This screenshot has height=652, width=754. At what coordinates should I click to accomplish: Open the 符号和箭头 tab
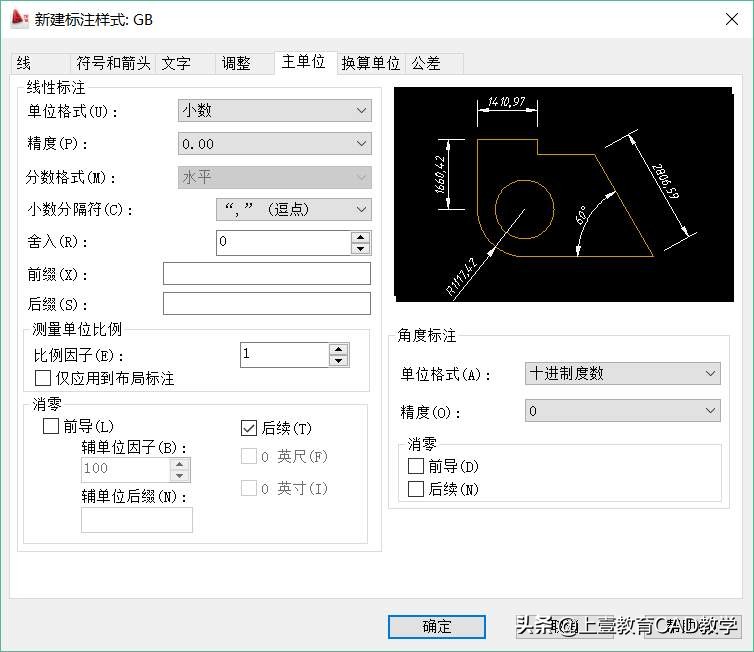pyautogui.click(x=113, y=63)
